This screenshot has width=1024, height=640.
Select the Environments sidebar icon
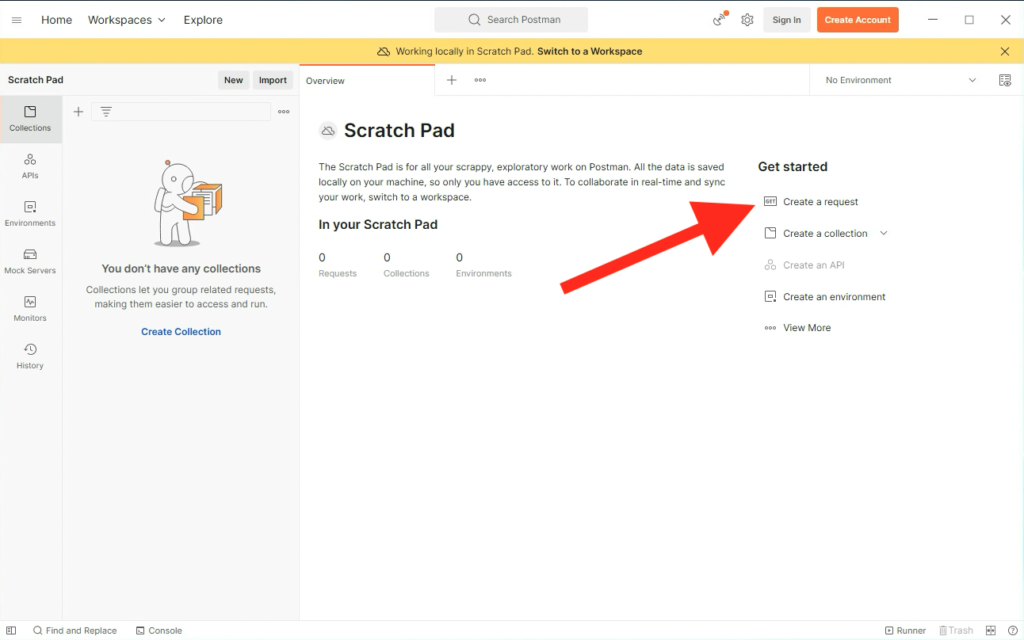point(30,213)
